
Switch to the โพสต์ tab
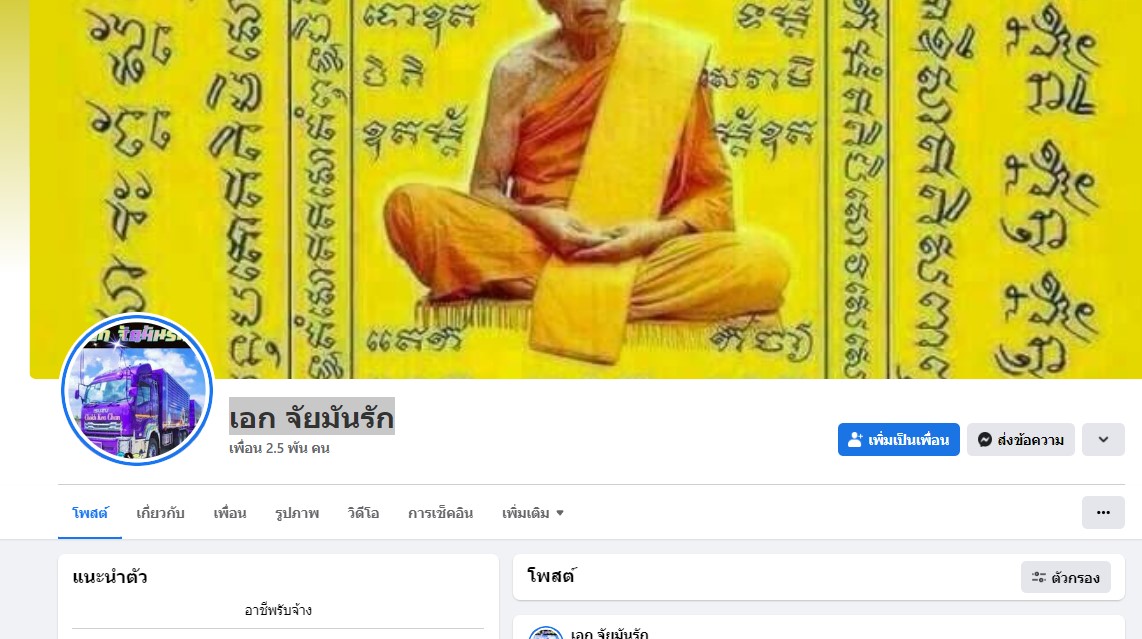click(x=90, y=513)
